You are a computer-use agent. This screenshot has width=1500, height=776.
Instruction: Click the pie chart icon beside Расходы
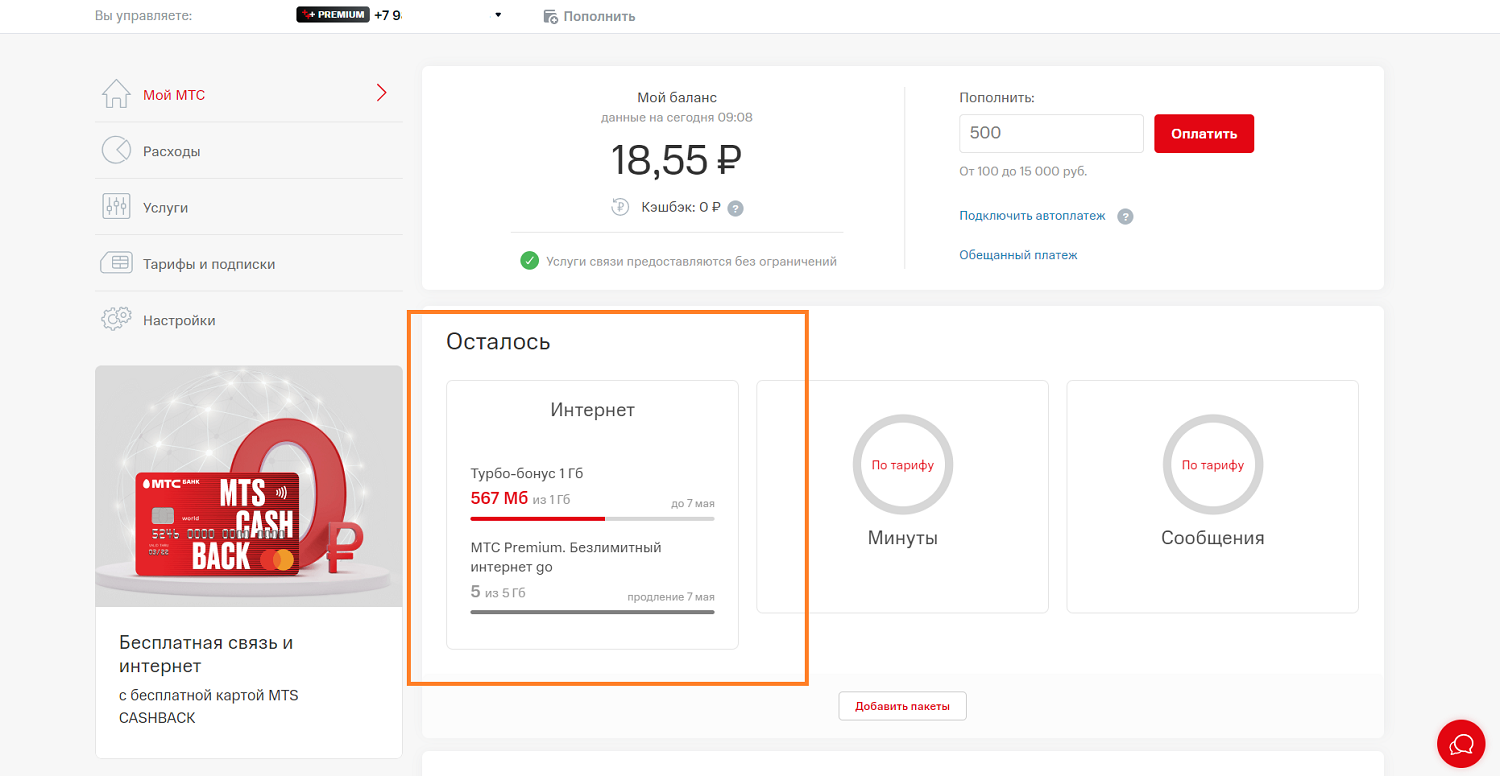click(x=116, y=151)
